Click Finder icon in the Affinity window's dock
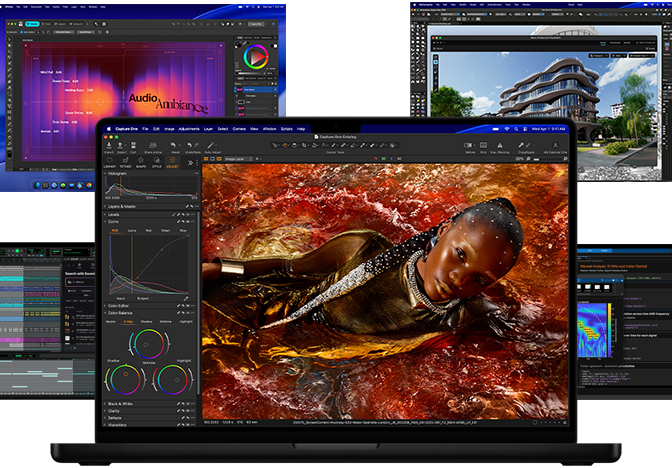 coord(37,185)
